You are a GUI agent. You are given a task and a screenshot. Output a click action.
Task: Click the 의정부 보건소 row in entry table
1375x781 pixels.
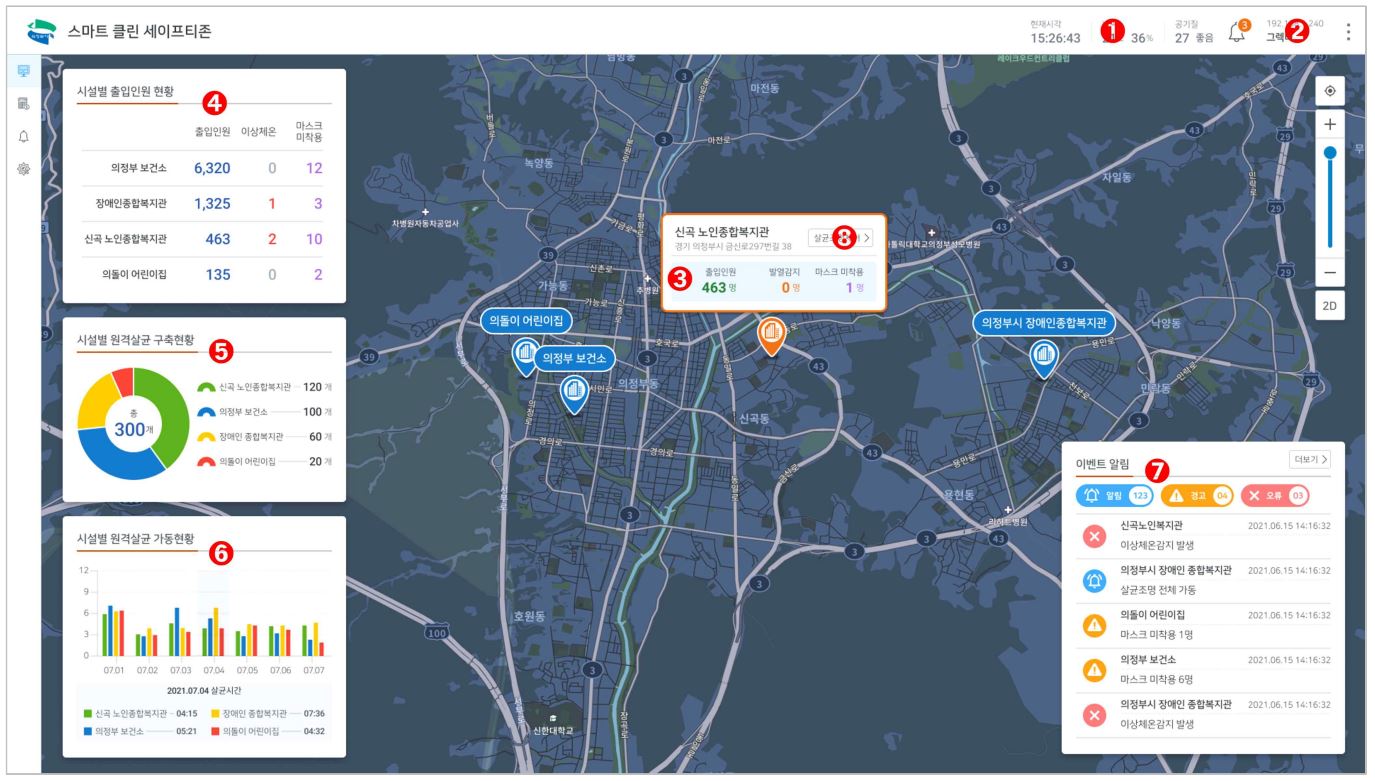(204, 168)
